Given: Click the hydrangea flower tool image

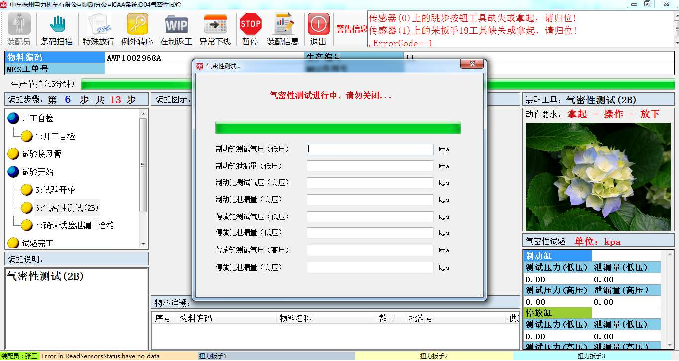Looking at the screenshot, I should [598, 177].
